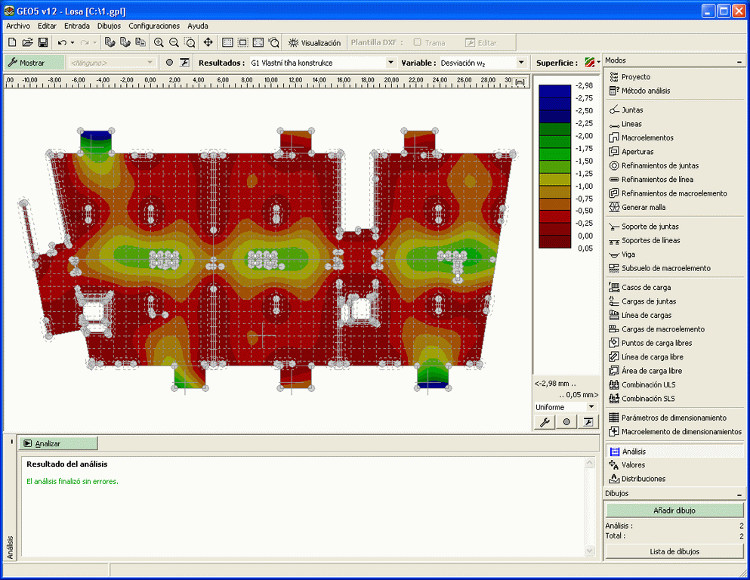Click wrench settings icon below color scale
750x580 pixels.
[x=546, y=422]
